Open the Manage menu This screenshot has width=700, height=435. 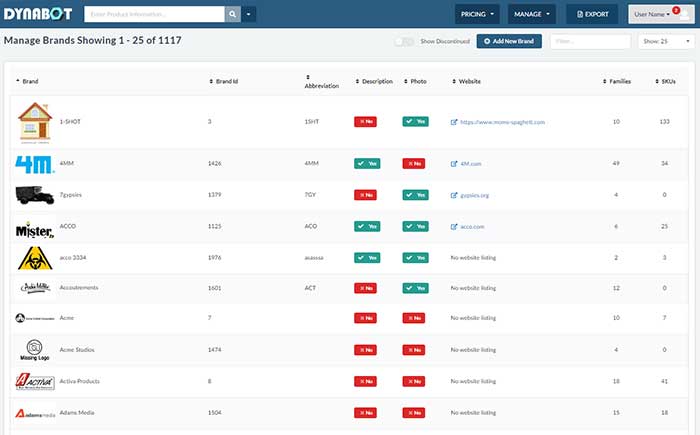tap(532, 14)
